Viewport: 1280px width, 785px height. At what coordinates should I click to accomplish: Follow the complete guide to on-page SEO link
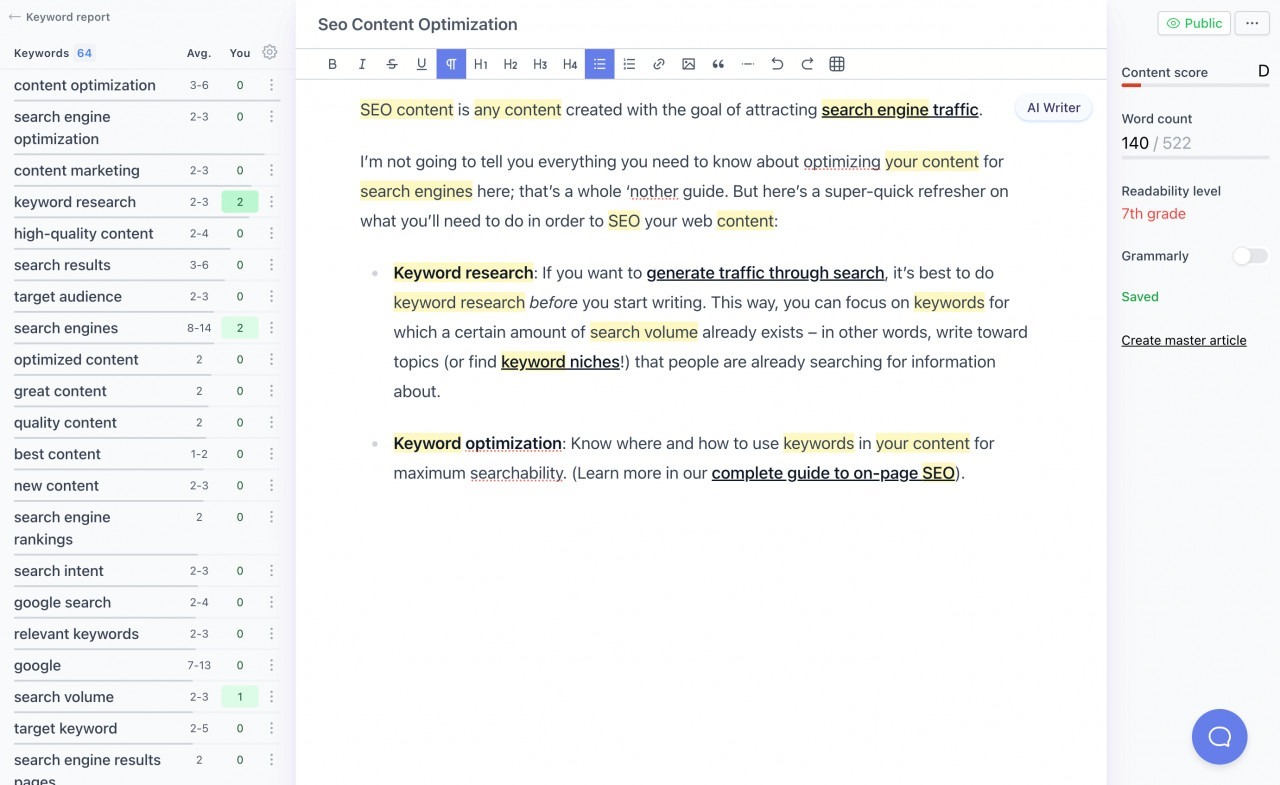(x=833, y=473)
